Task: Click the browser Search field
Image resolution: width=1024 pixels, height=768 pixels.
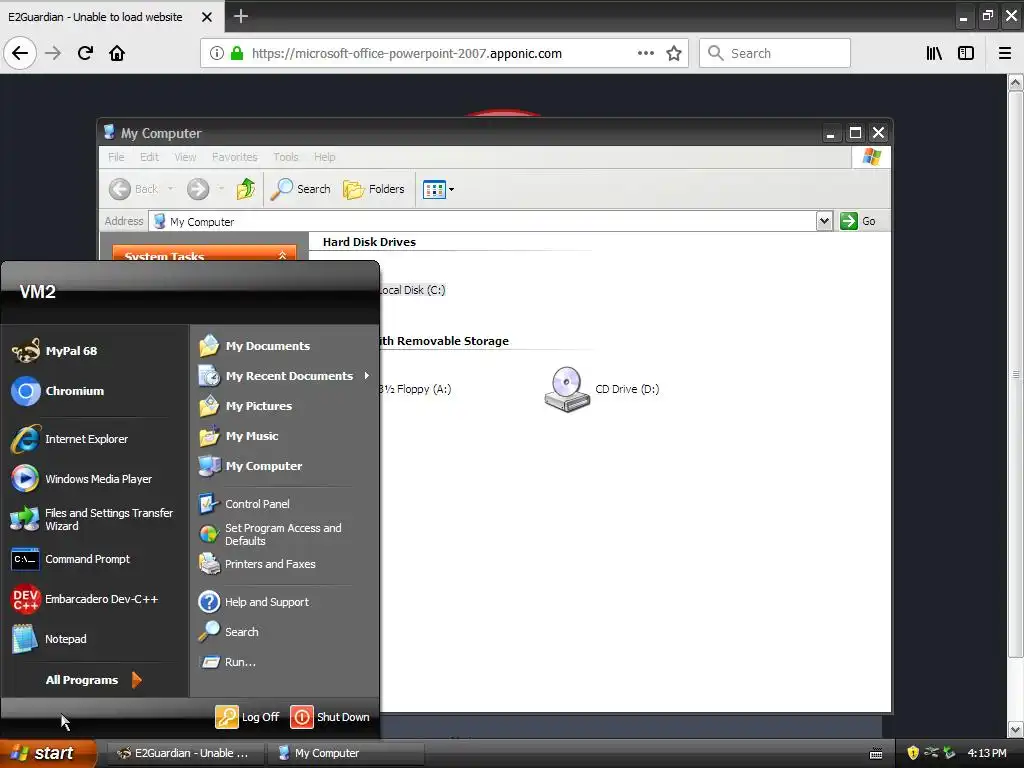Action: tap(775, 53)
